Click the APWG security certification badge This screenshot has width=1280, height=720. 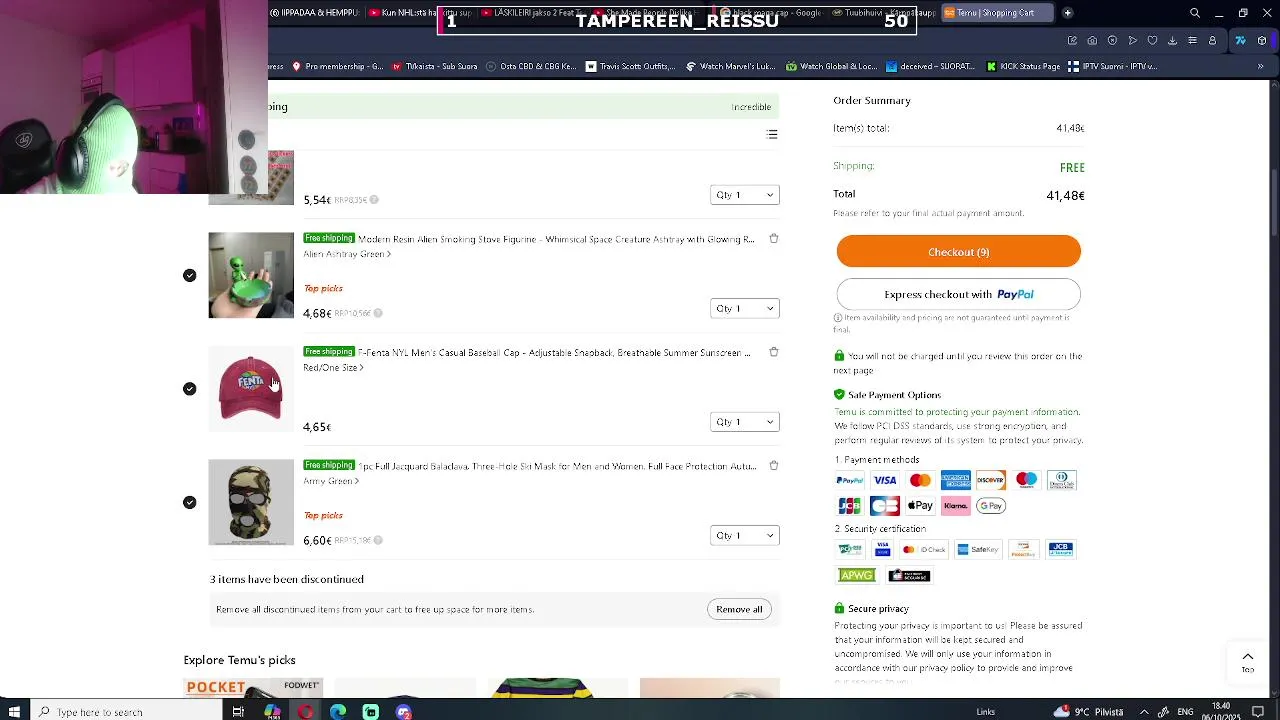857,575
